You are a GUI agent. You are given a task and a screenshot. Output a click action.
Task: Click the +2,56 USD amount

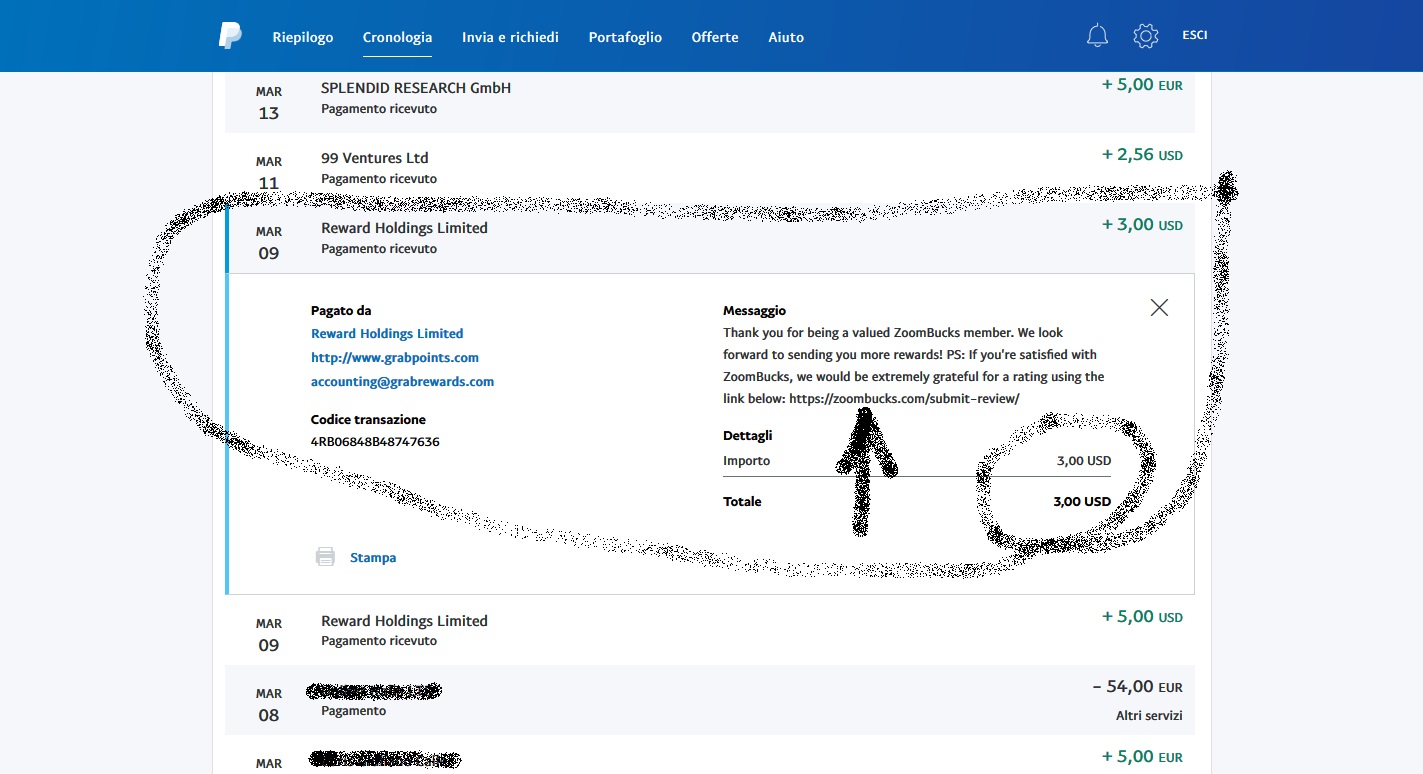pos(1142,155)
